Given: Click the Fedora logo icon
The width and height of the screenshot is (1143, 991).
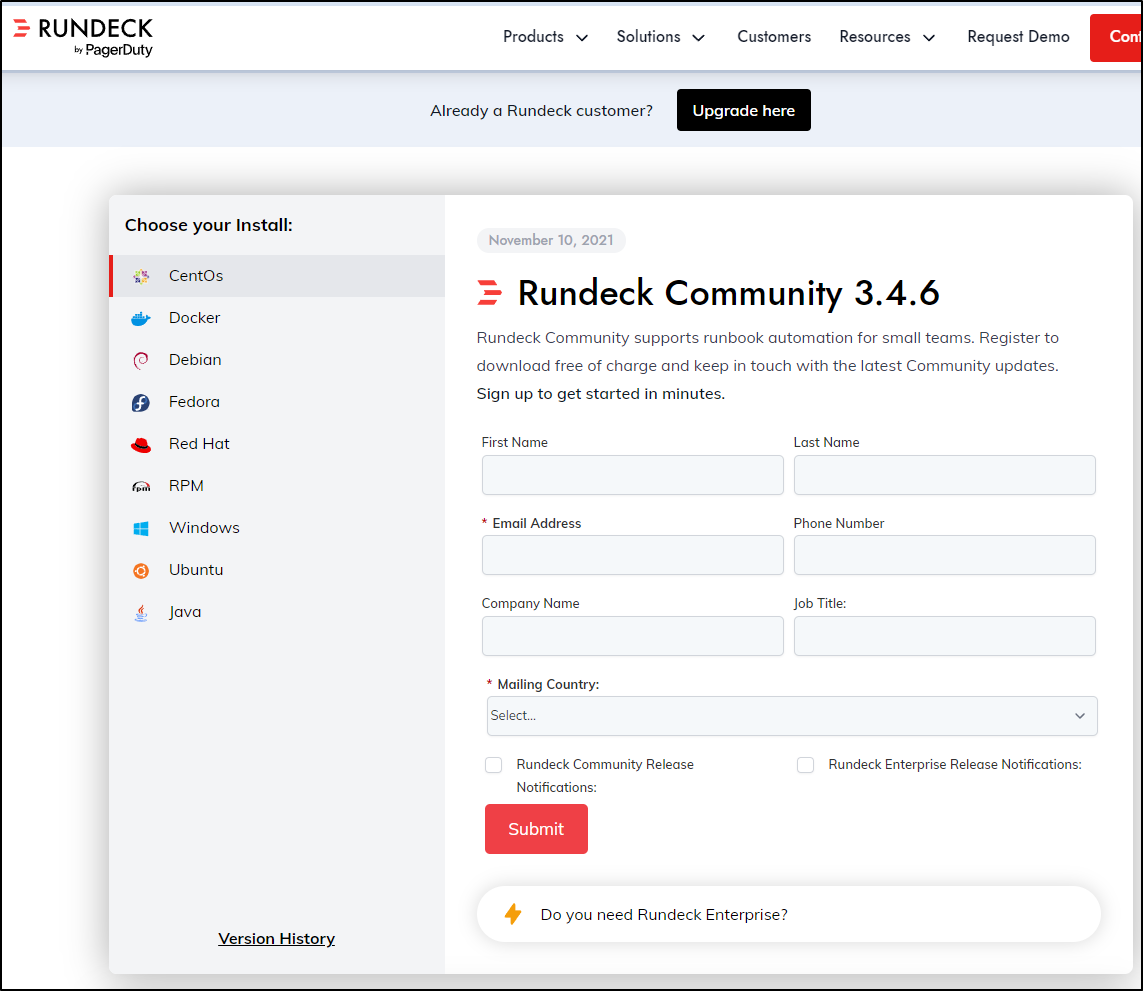Looking at the screenshot, I should 141,403.
